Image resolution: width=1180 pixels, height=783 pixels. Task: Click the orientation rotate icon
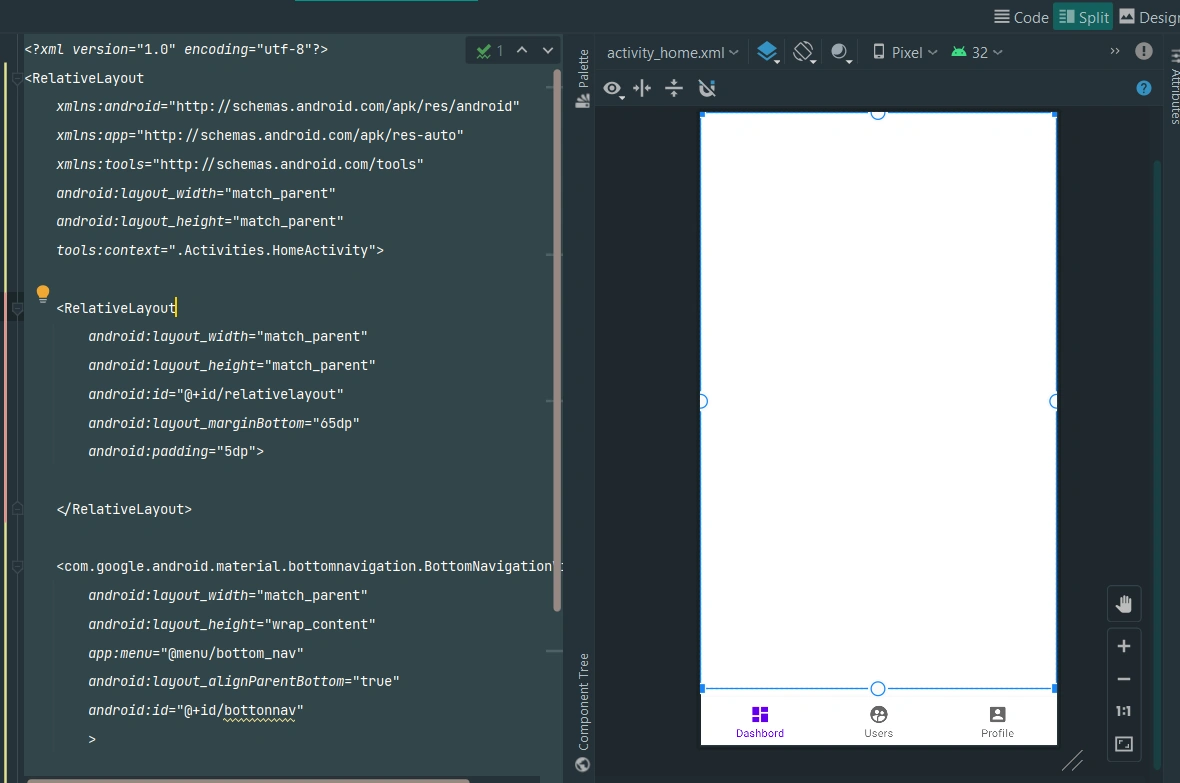(804, 52)
